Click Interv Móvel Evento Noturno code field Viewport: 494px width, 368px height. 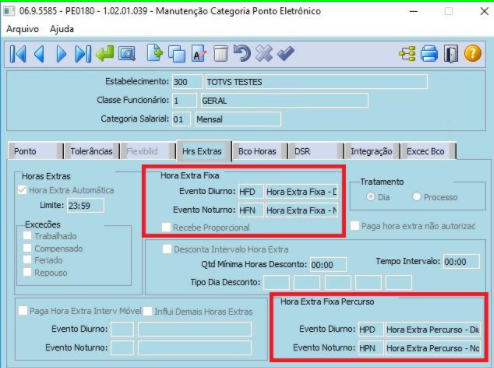point(122,348)
